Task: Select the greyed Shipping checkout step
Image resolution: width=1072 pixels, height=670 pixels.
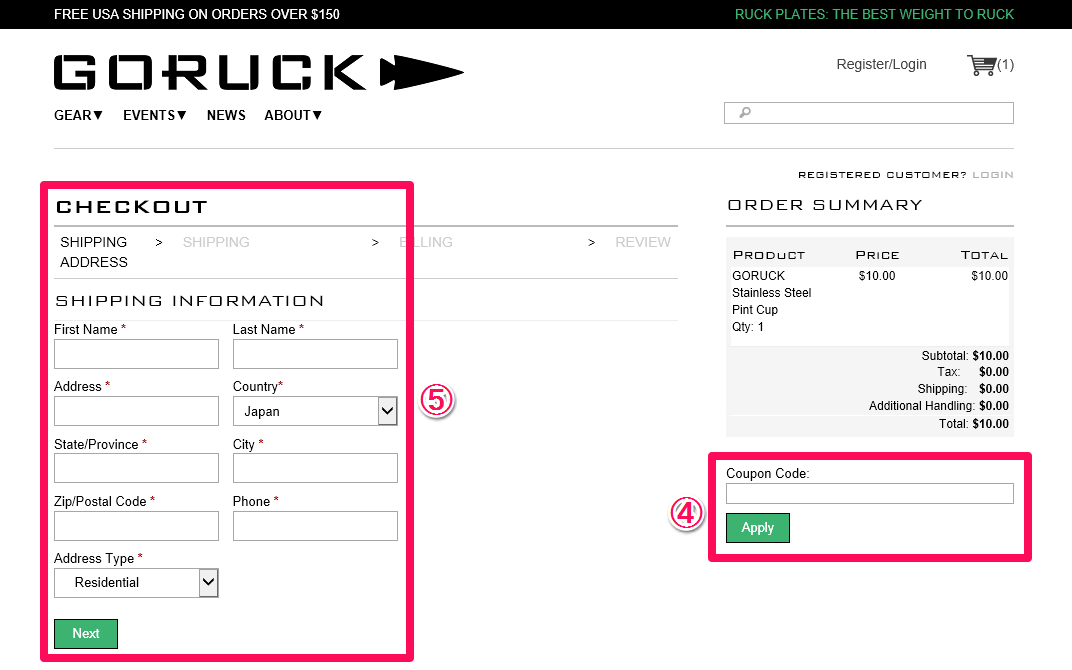Action: point(216,242)
